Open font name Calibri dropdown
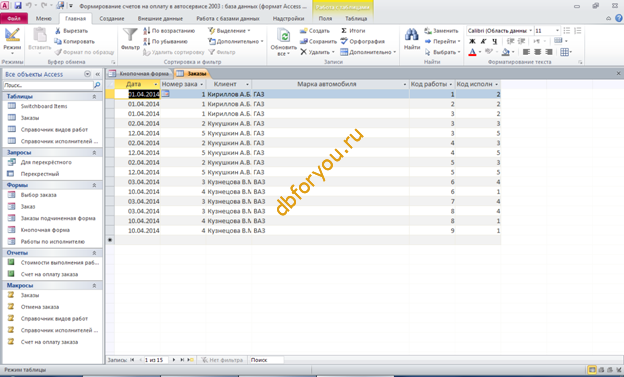 coord(530,31)
